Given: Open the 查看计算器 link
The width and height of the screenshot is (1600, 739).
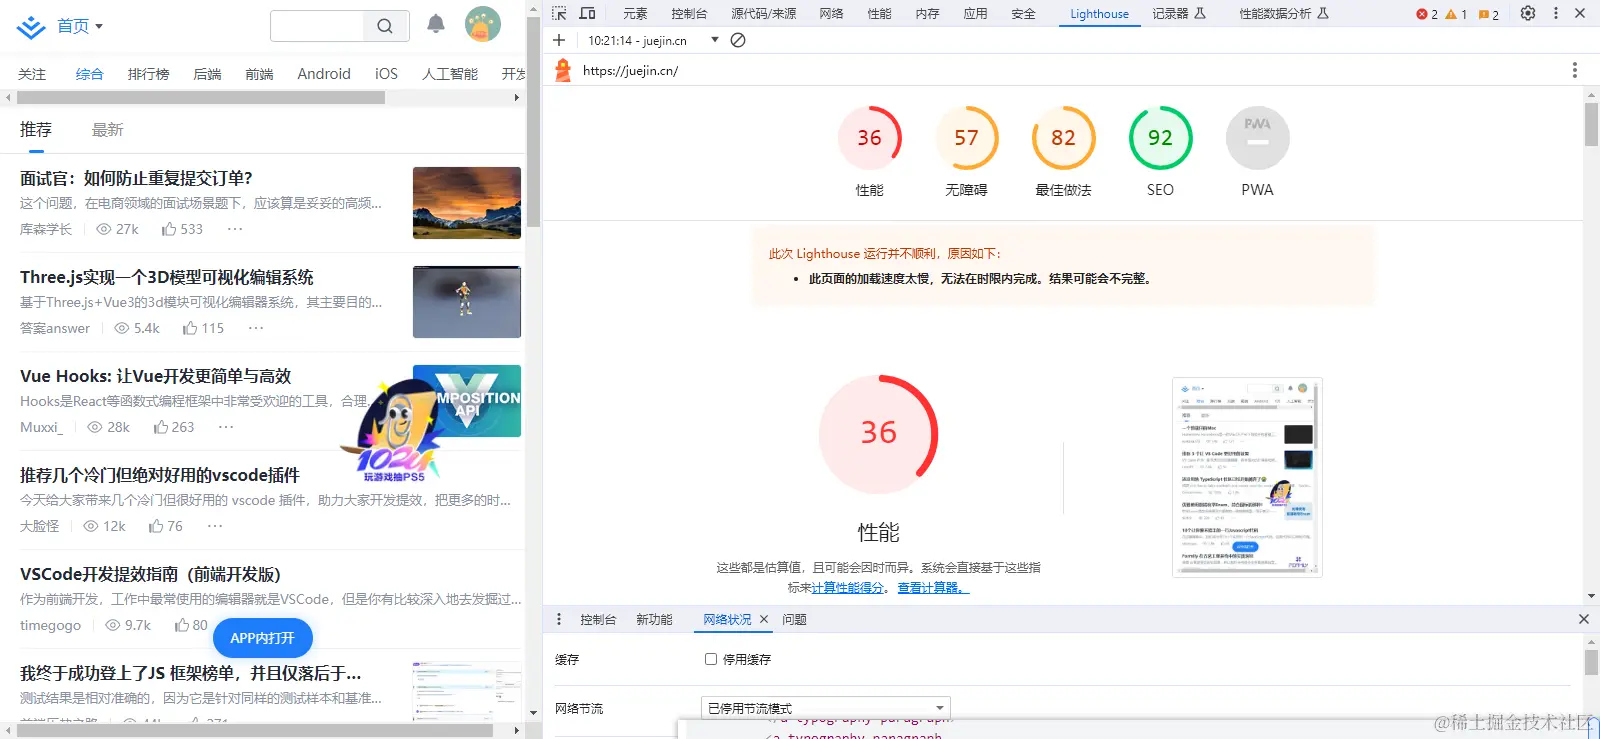Looking at the screenshot, I should (933, 588).
